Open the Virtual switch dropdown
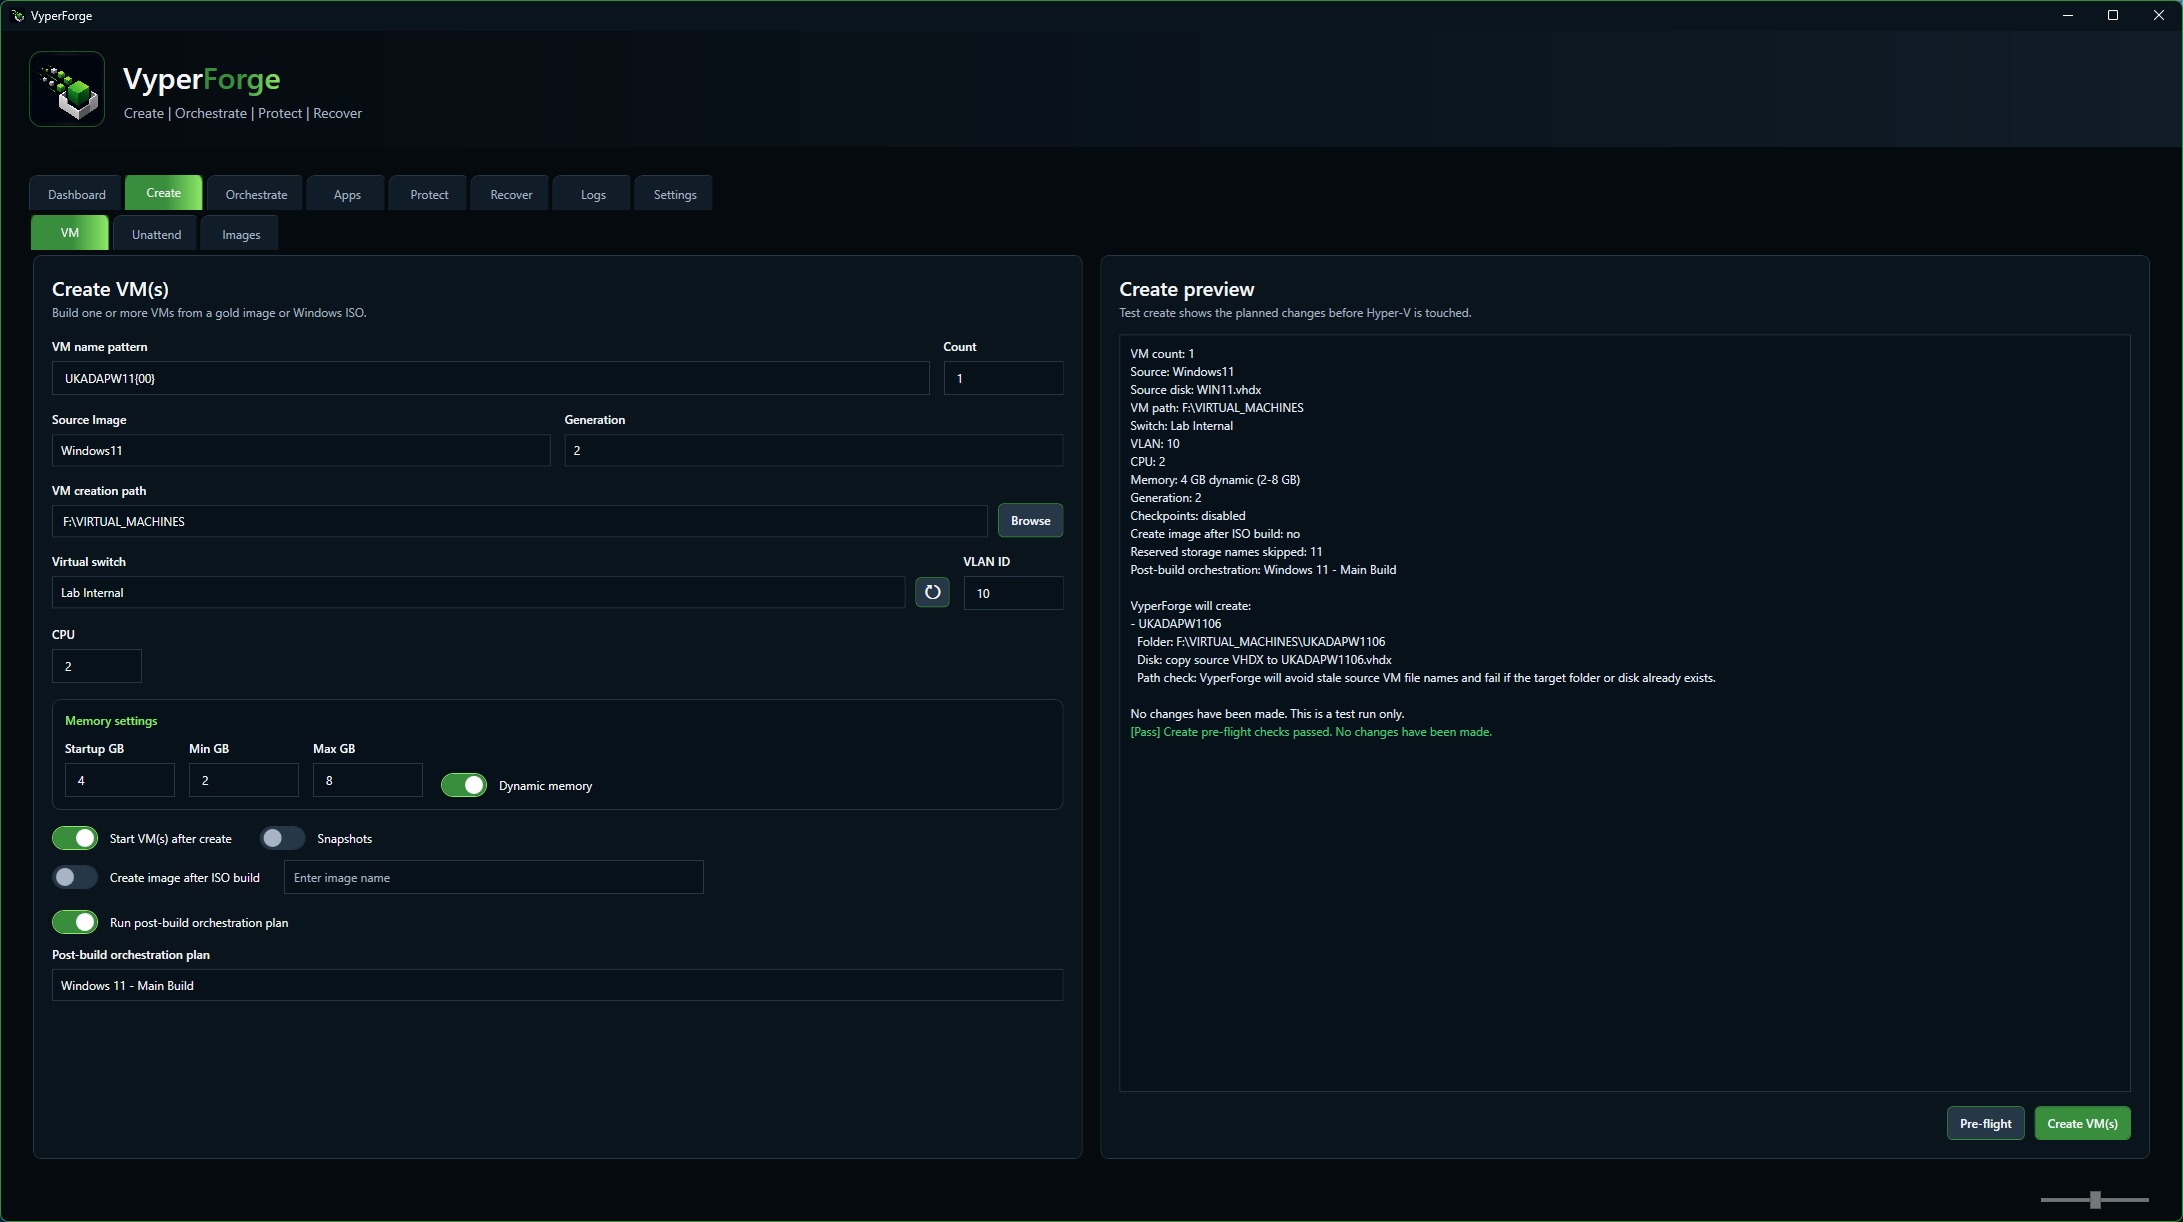The width and height of the screenshot is (2183, 1222). coord(478,592)
